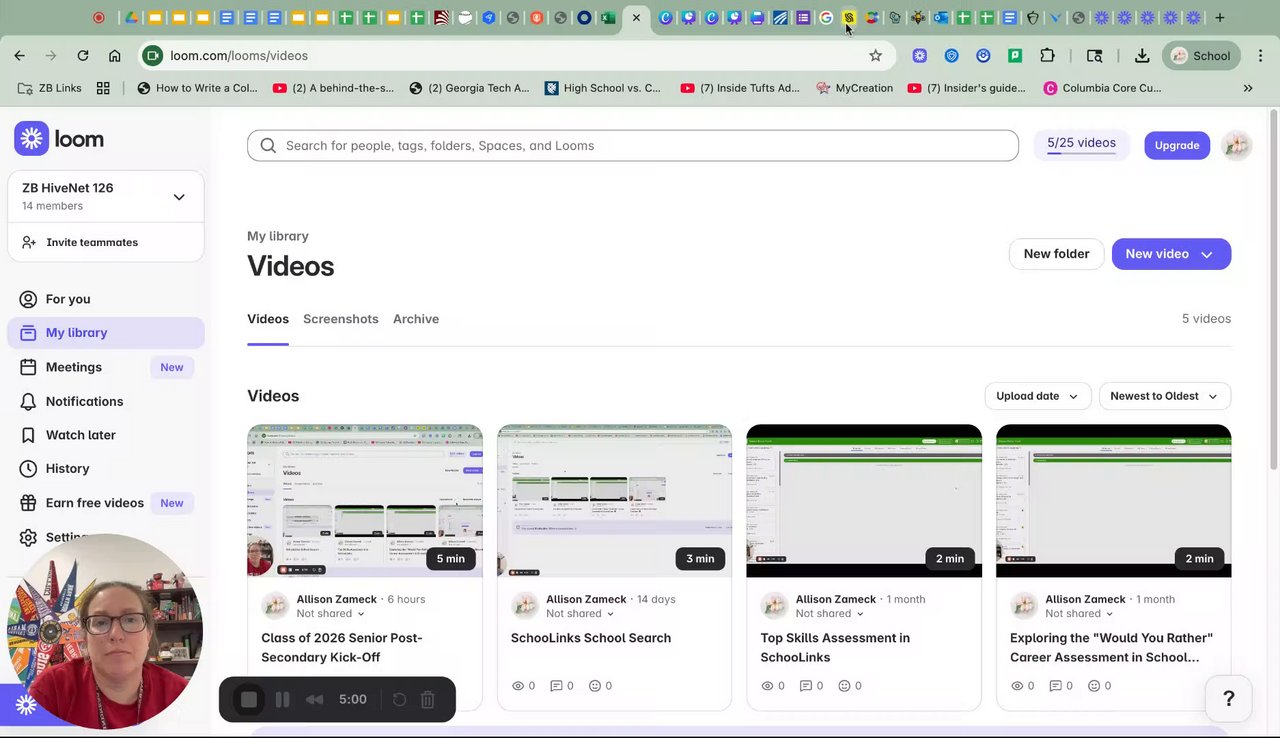Open the Chrome downloads icon
This screenshot has height=738, width=1280.
(x=1142, y=56)
